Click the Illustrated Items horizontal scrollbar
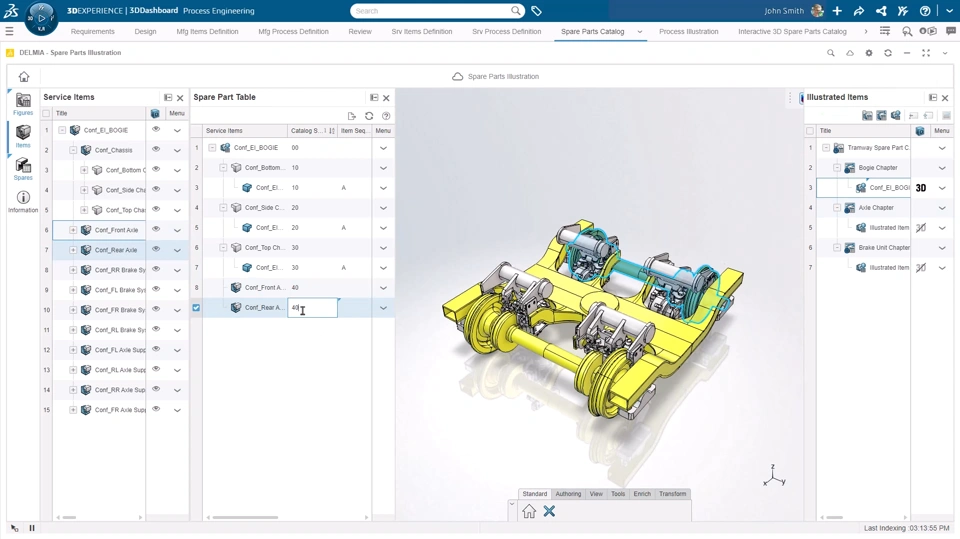960x539 pixels. pyautogui.click(x=835, y=518)
